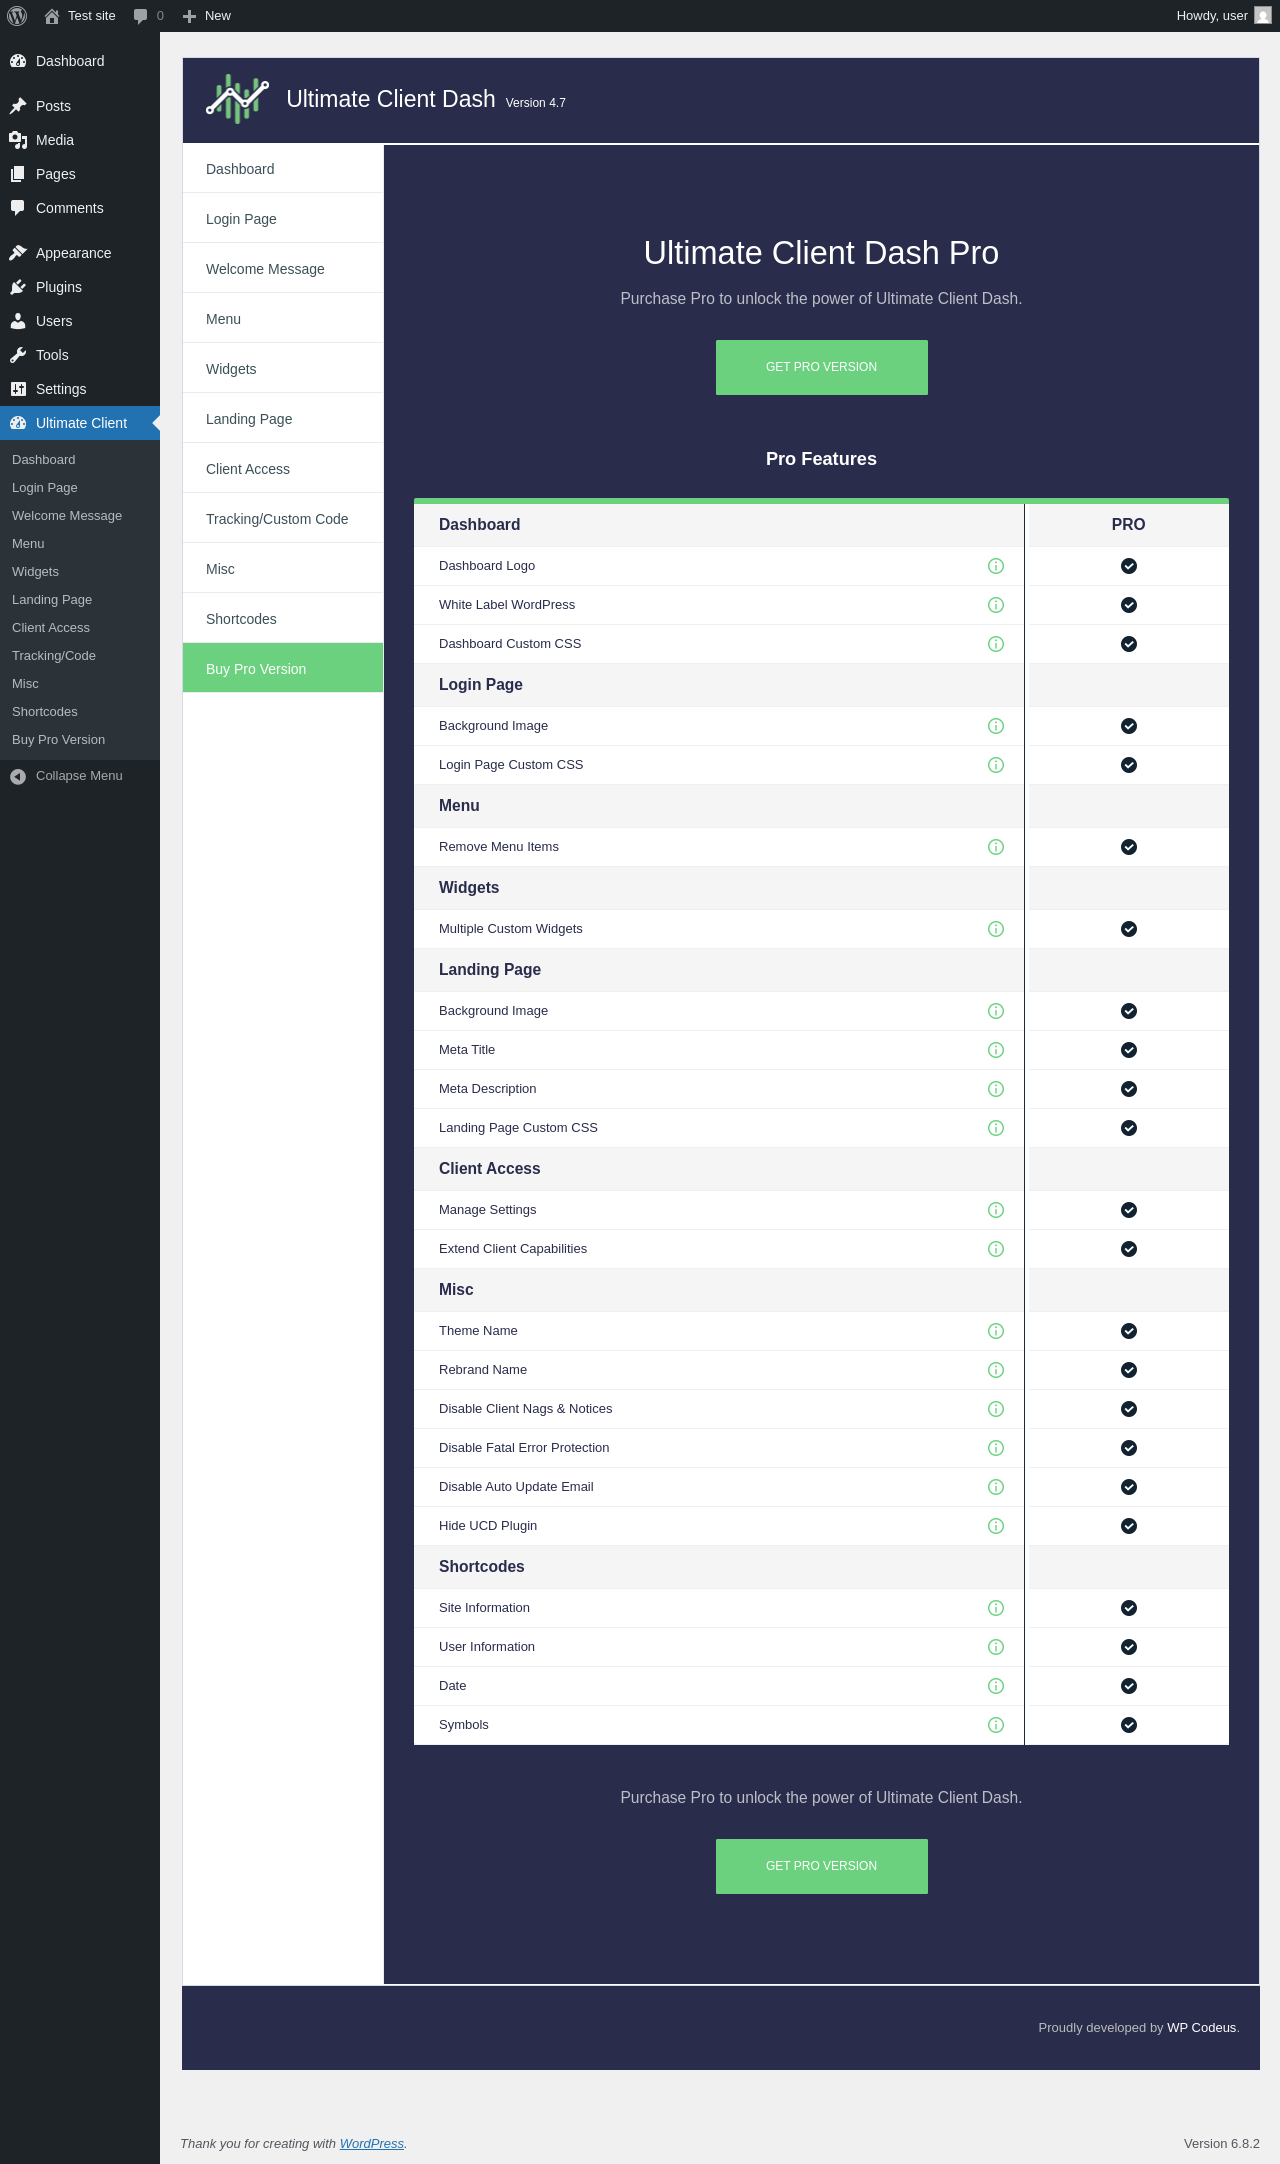Viewport: 1280px width, 2164px height.
Task: Select Ultimate Client in the sidebar
Action: tap(80, 423)
